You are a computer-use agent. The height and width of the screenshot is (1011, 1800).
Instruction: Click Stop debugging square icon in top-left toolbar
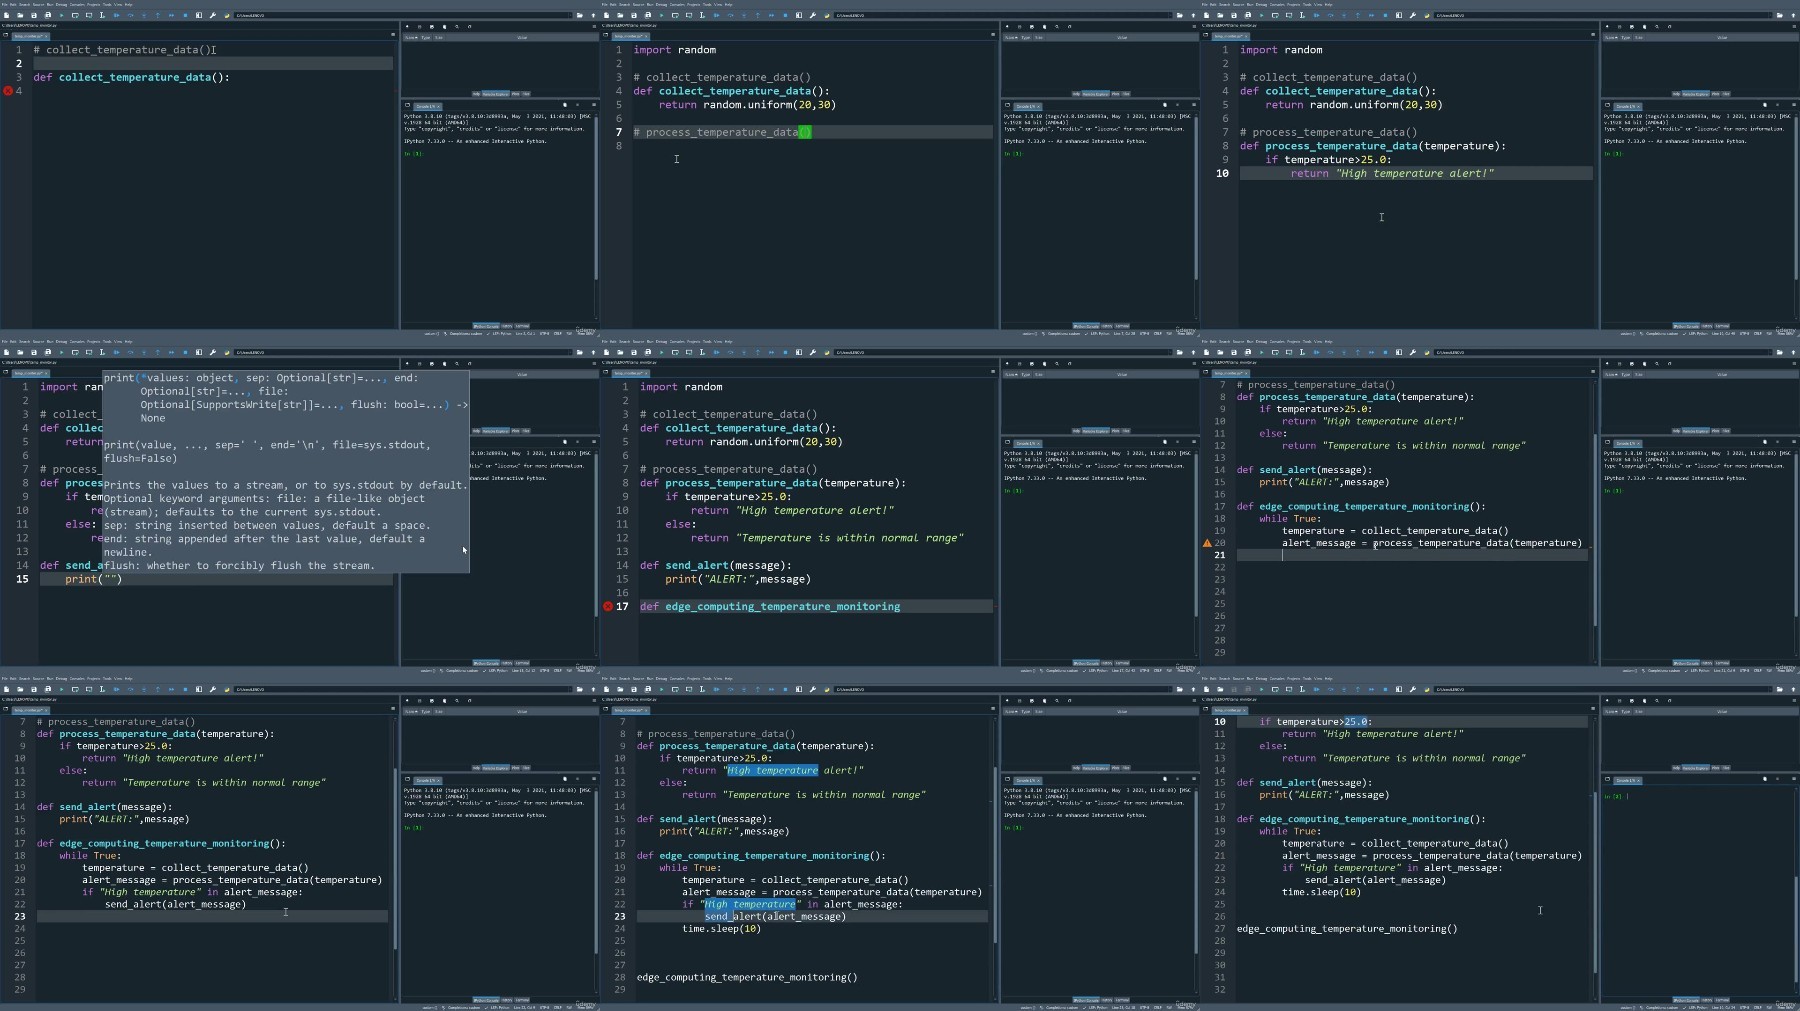(185, 15)
